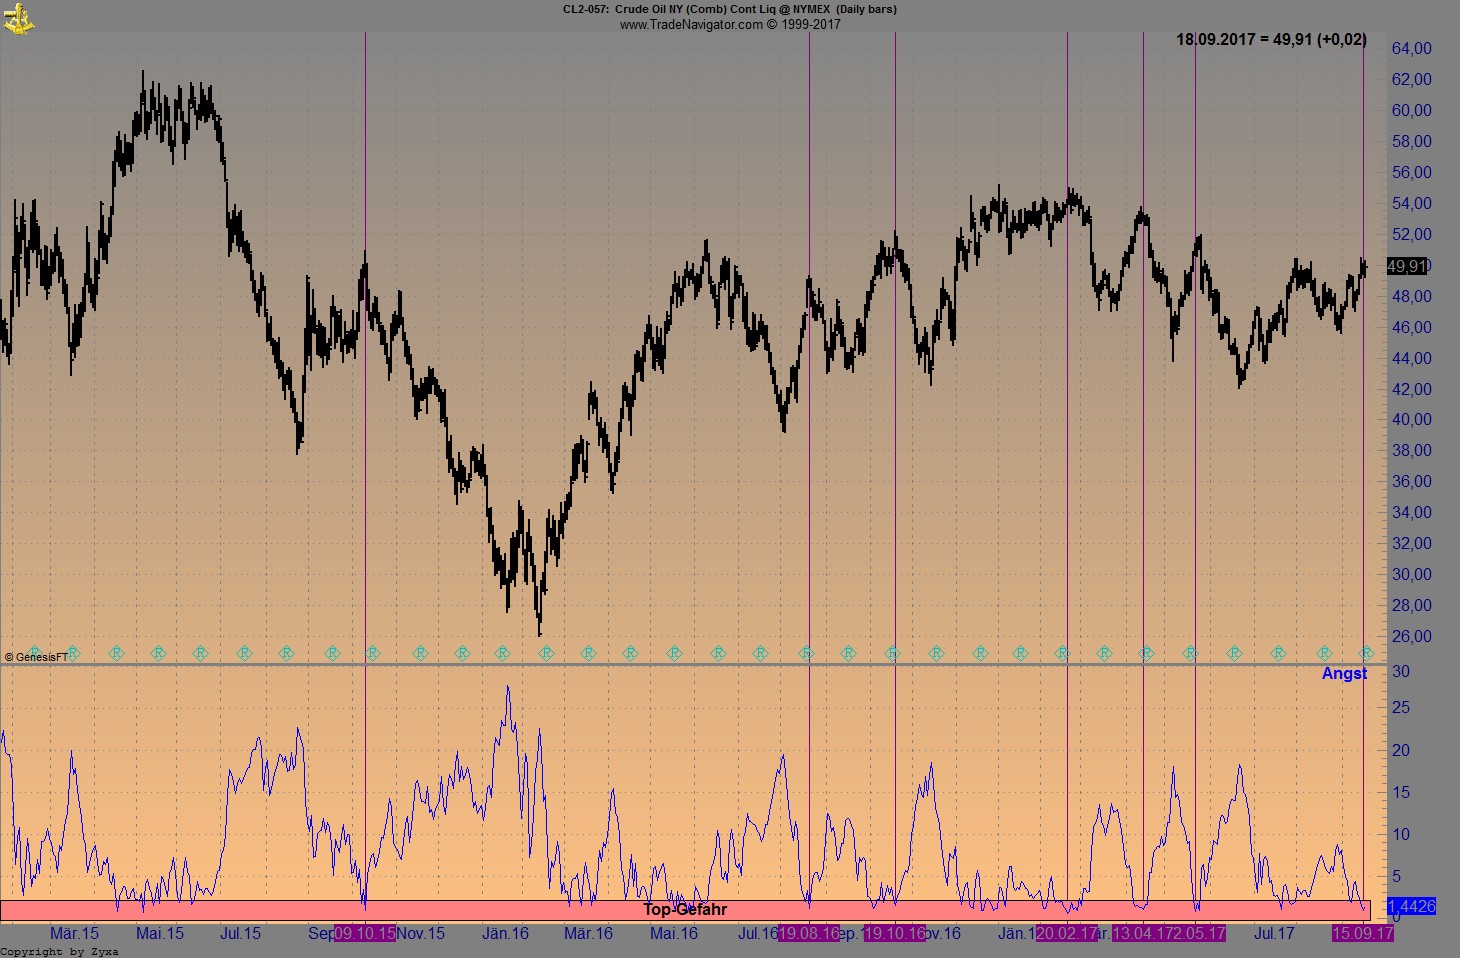This screenshot has height=958, width=1460.
Task: Toggle the highlighted 15.09.17 date marker
Action: click(1362, 933)
